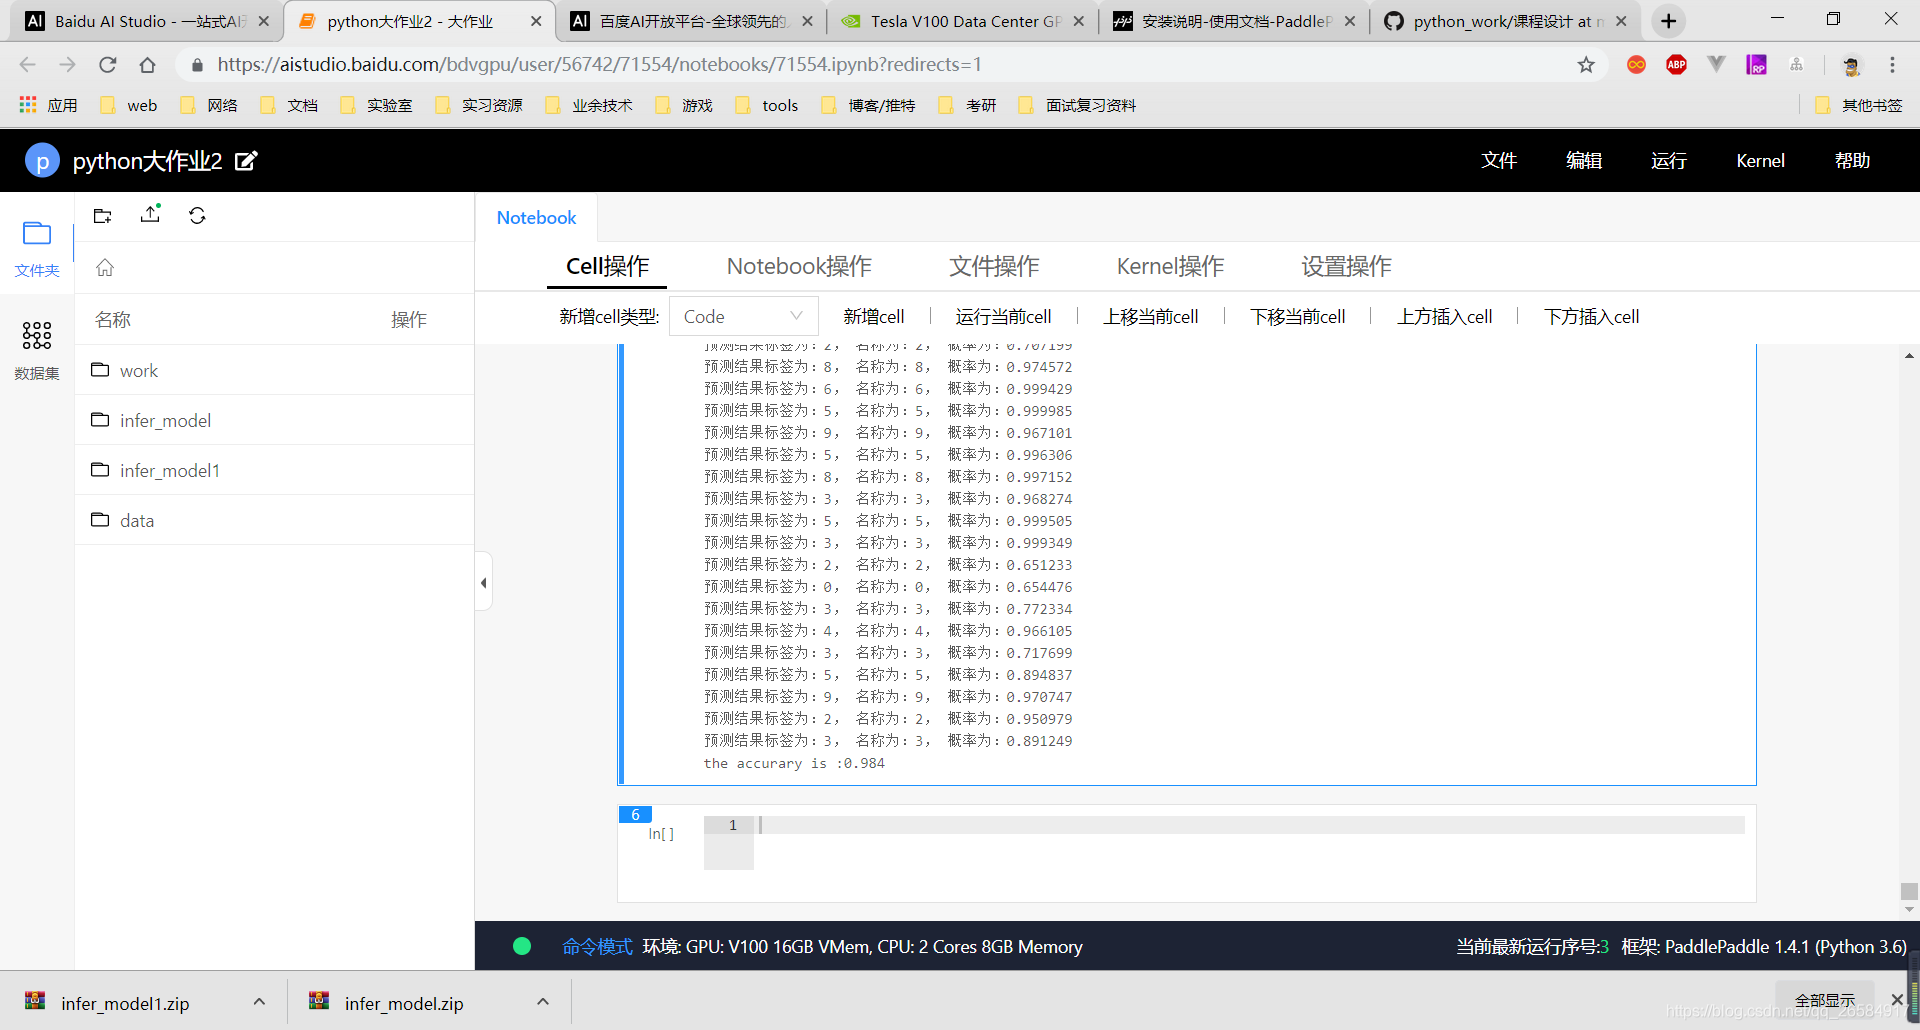This screenshot has width=1920, height=1030.
Task: Click the new folder icon in file panel
Action: 103,216
